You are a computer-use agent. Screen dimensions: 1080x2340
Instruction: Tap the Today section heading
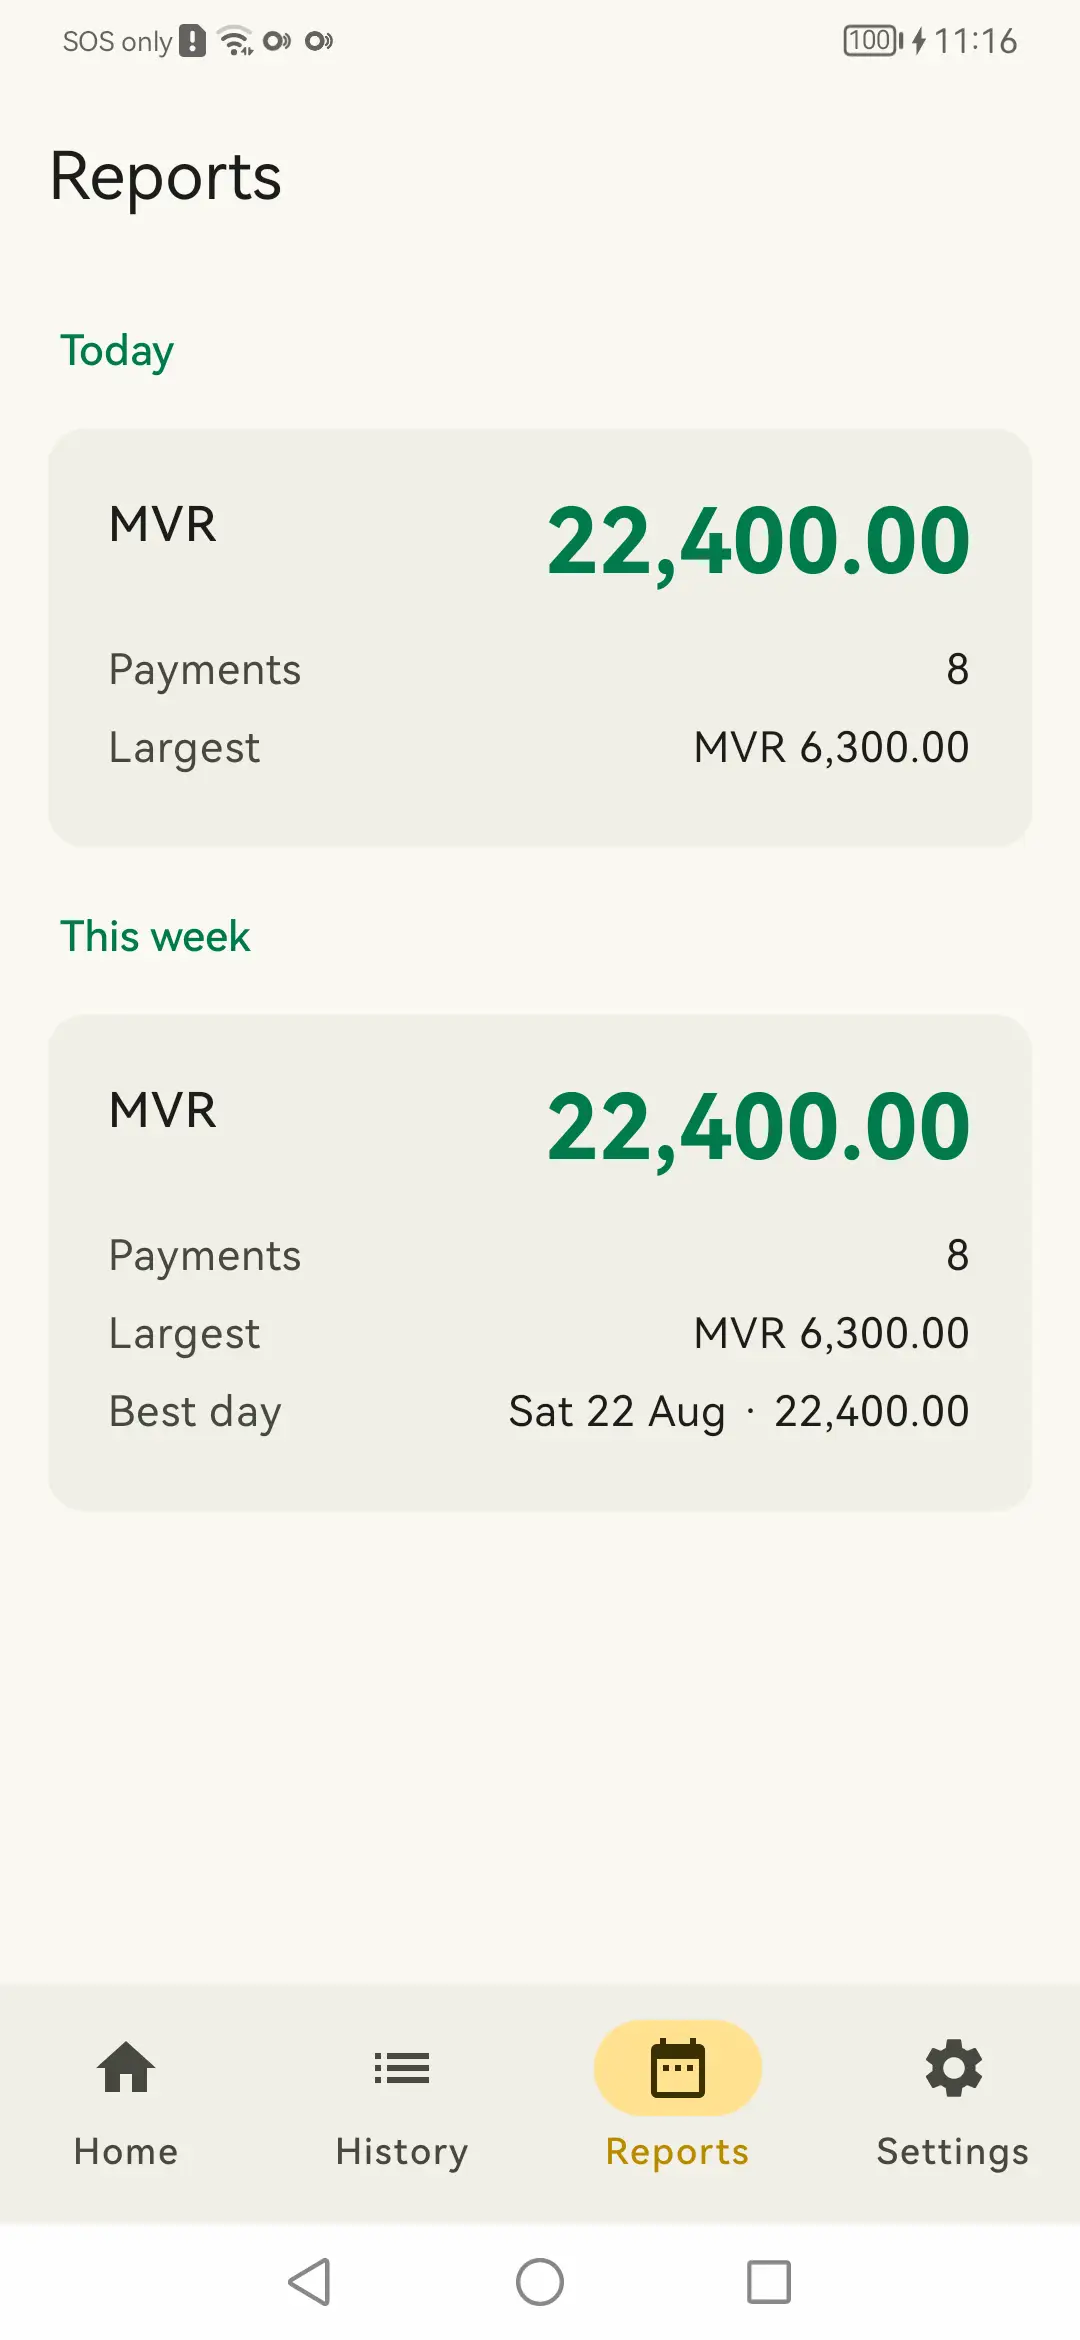click(117, 351)
